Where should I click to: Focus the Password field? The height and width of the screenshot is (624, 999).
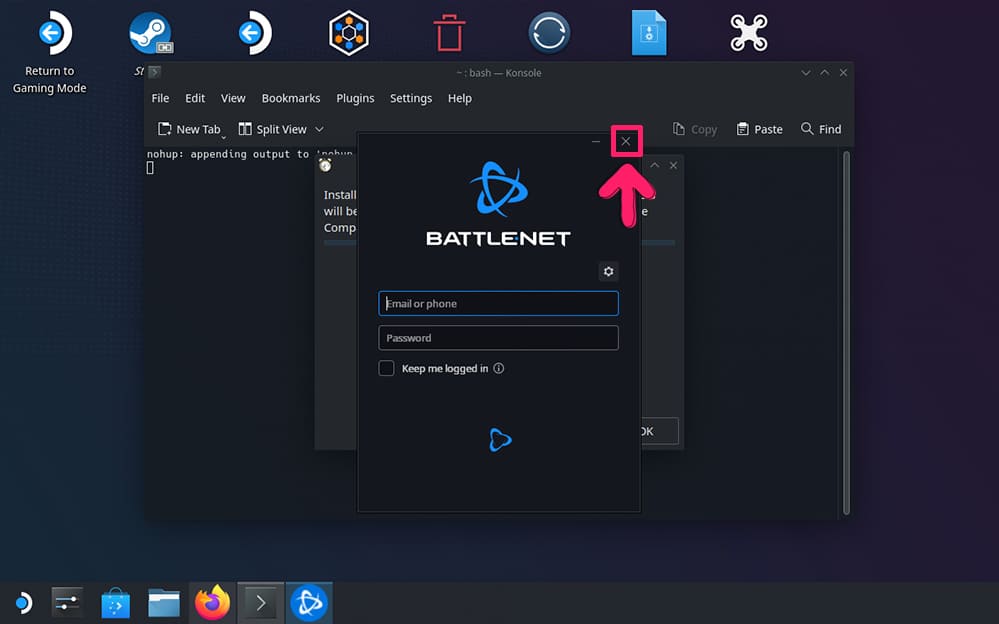point(498,338)
